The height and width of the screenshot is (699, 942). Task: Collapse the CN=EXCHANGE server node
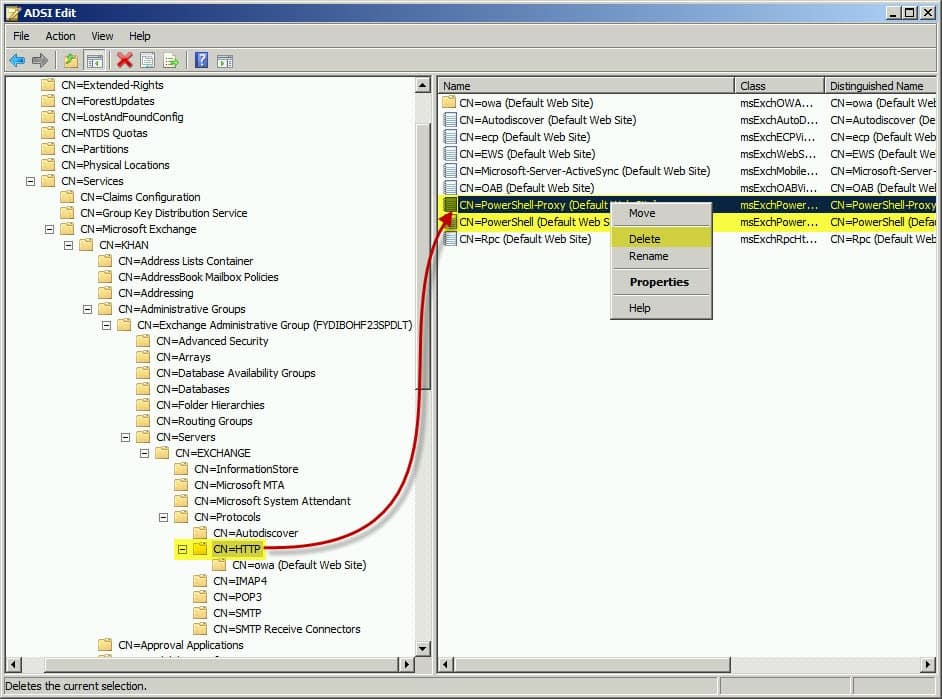tap(145, 453)
